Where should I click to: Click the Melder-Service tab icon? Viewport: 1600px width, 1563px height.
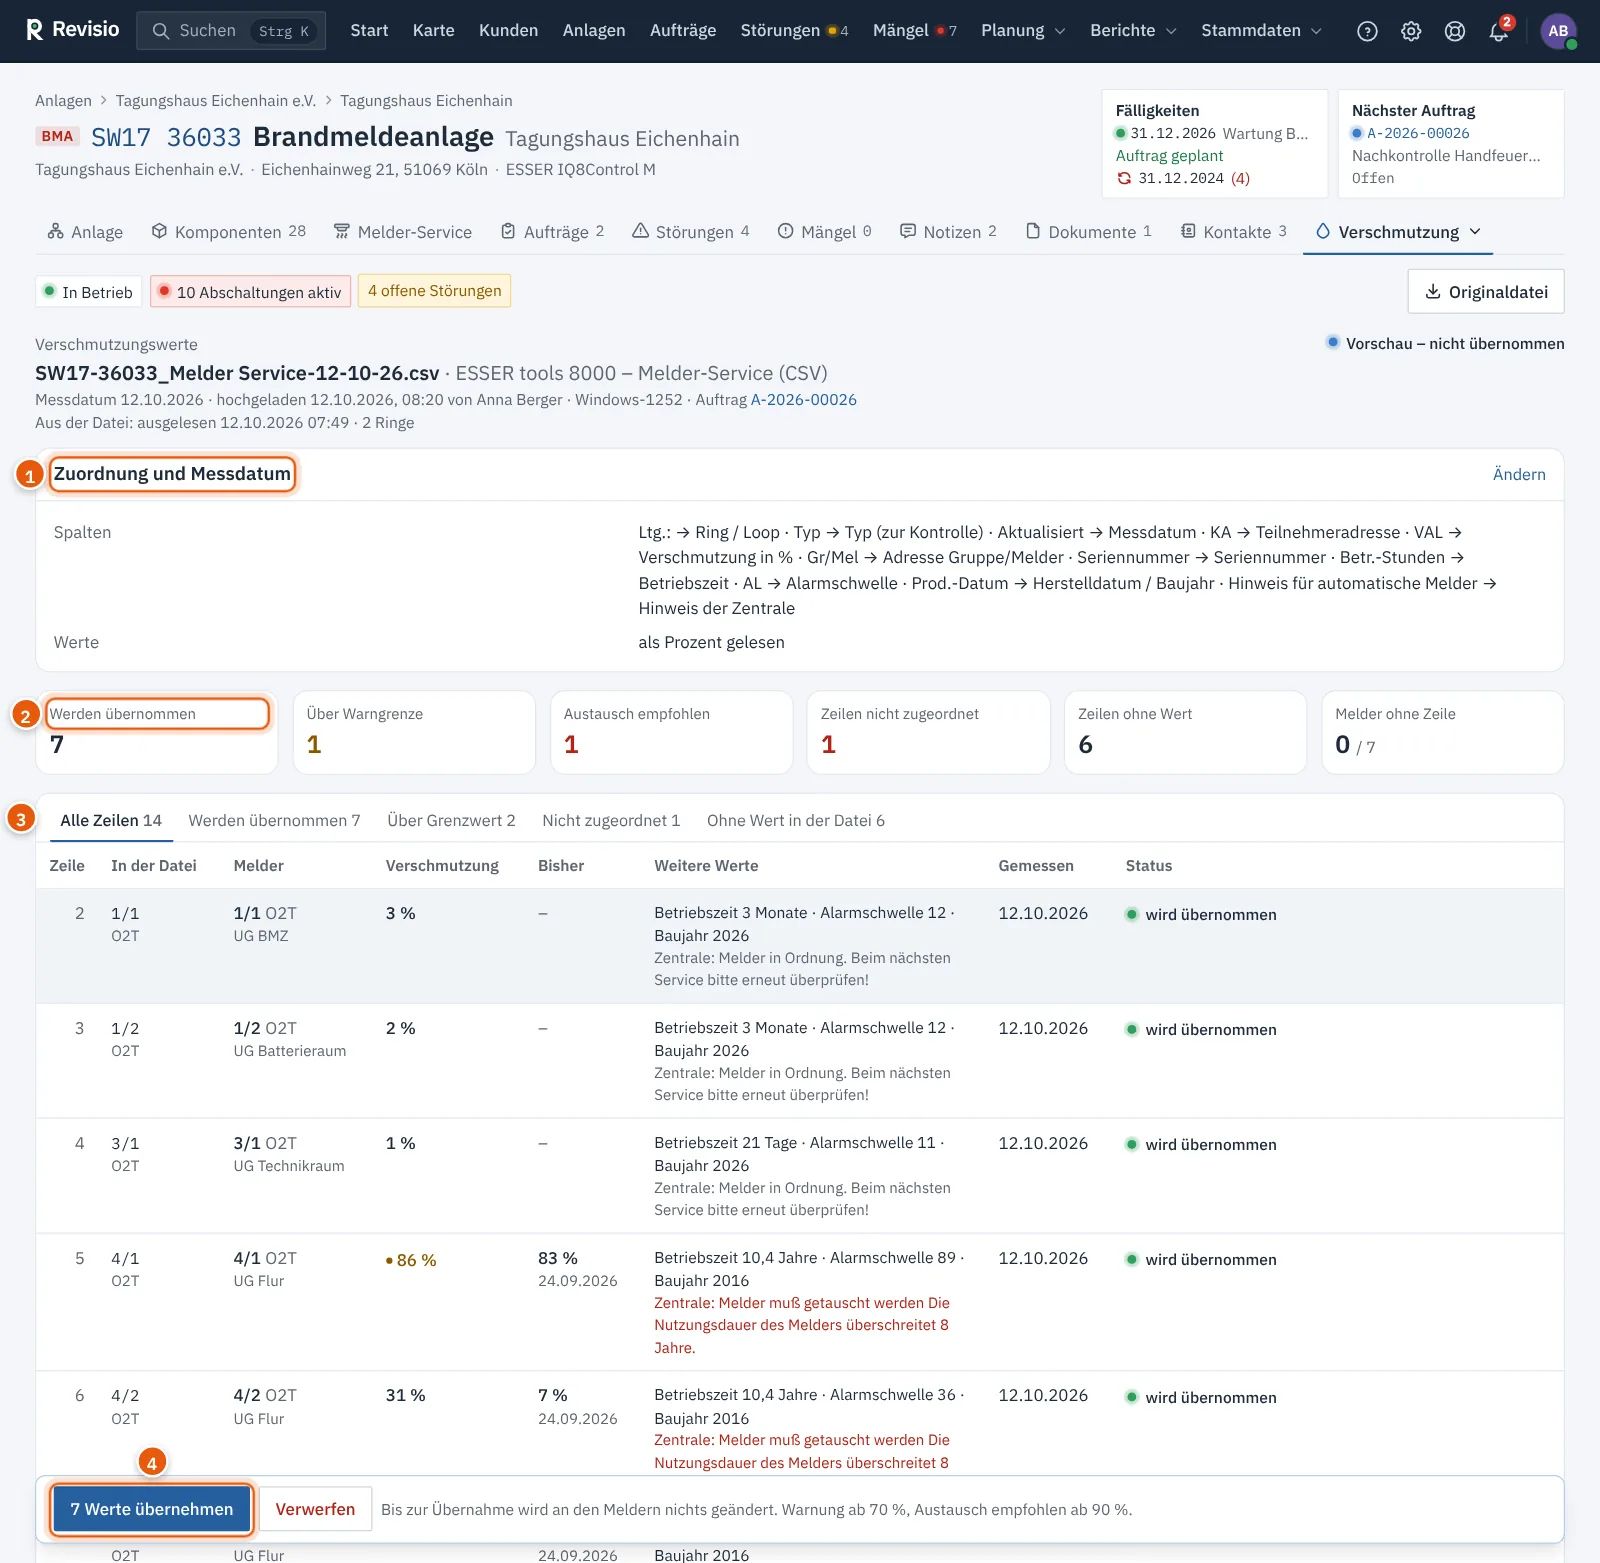342,231
